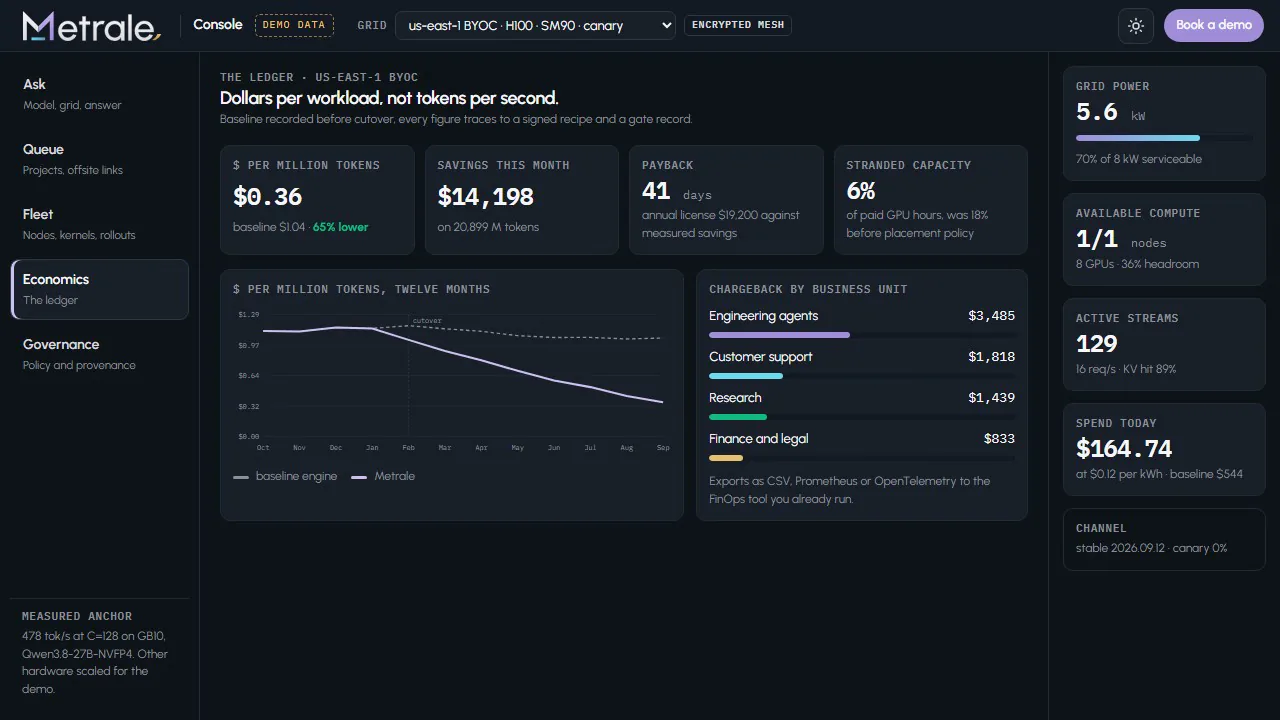Click the 6% stranded capacity value

(861, 191)
